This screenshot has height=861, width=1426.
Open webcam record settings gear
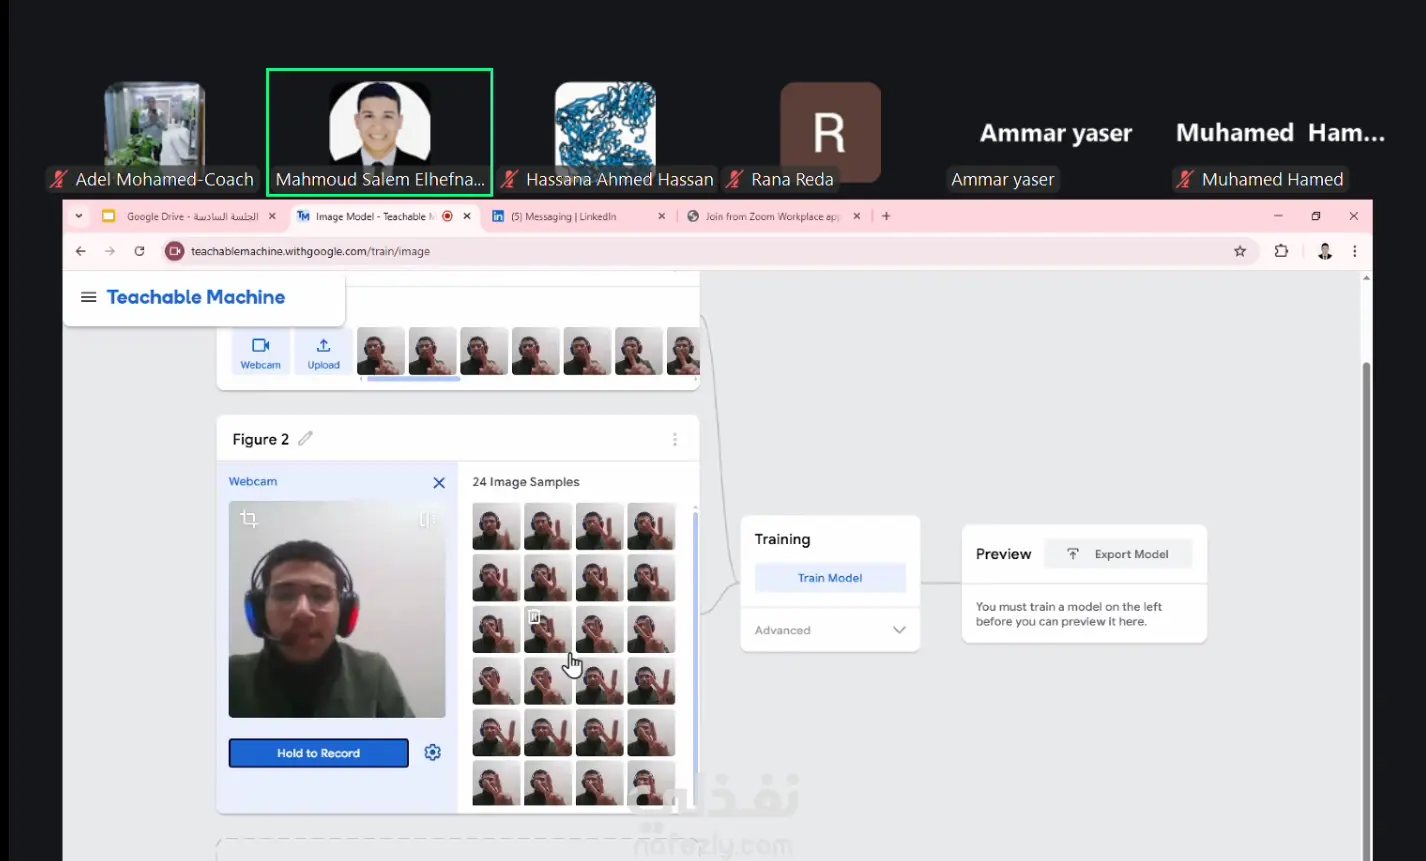click(x=432, y=752)
